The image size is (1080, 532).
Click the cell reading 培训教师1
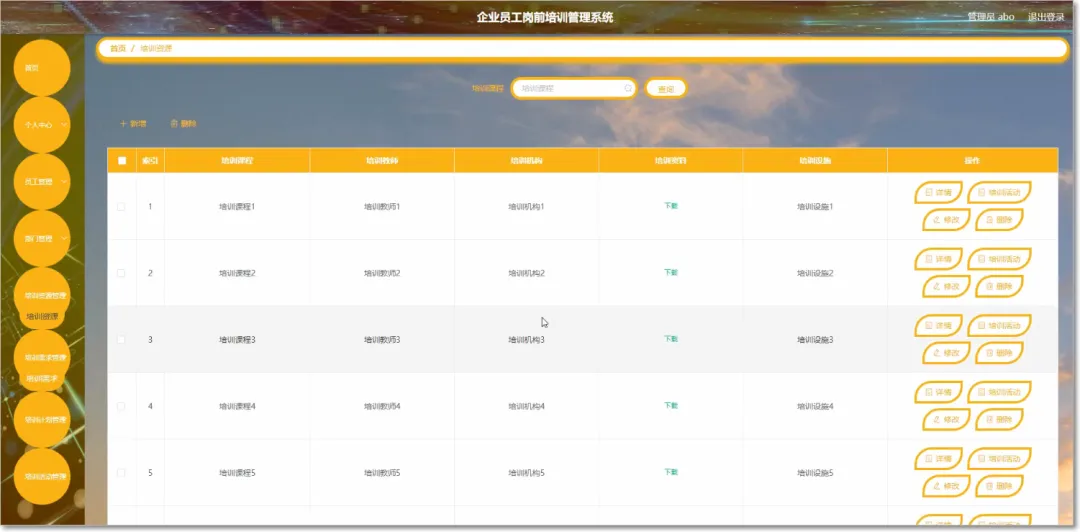click(x=382, y=207)
